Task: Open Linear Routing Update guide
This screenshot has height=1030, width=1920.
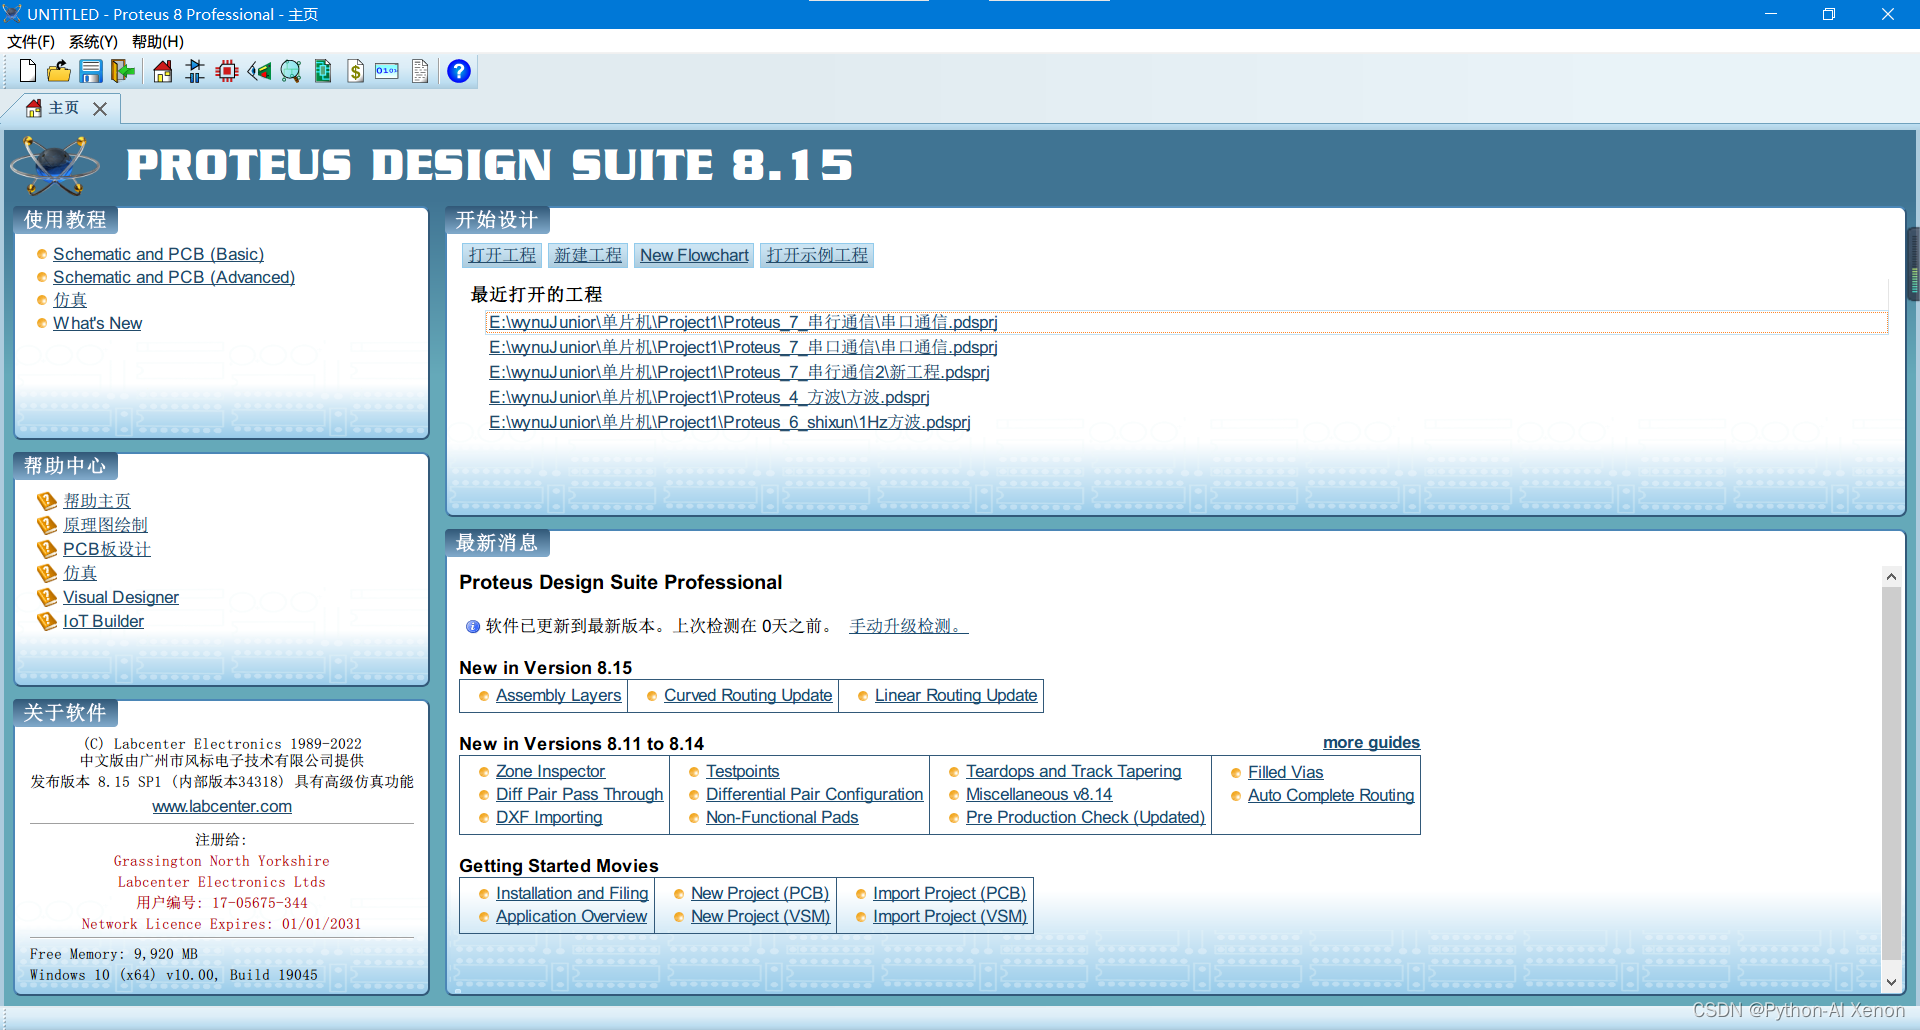Action: click(x=956, y=695)
